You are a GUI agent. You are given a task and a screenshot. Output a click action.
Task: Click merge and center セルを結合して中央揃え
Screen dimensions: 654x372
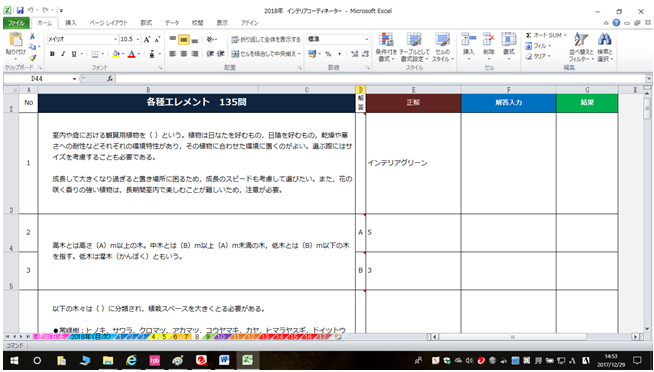click(x=266, y=54)
